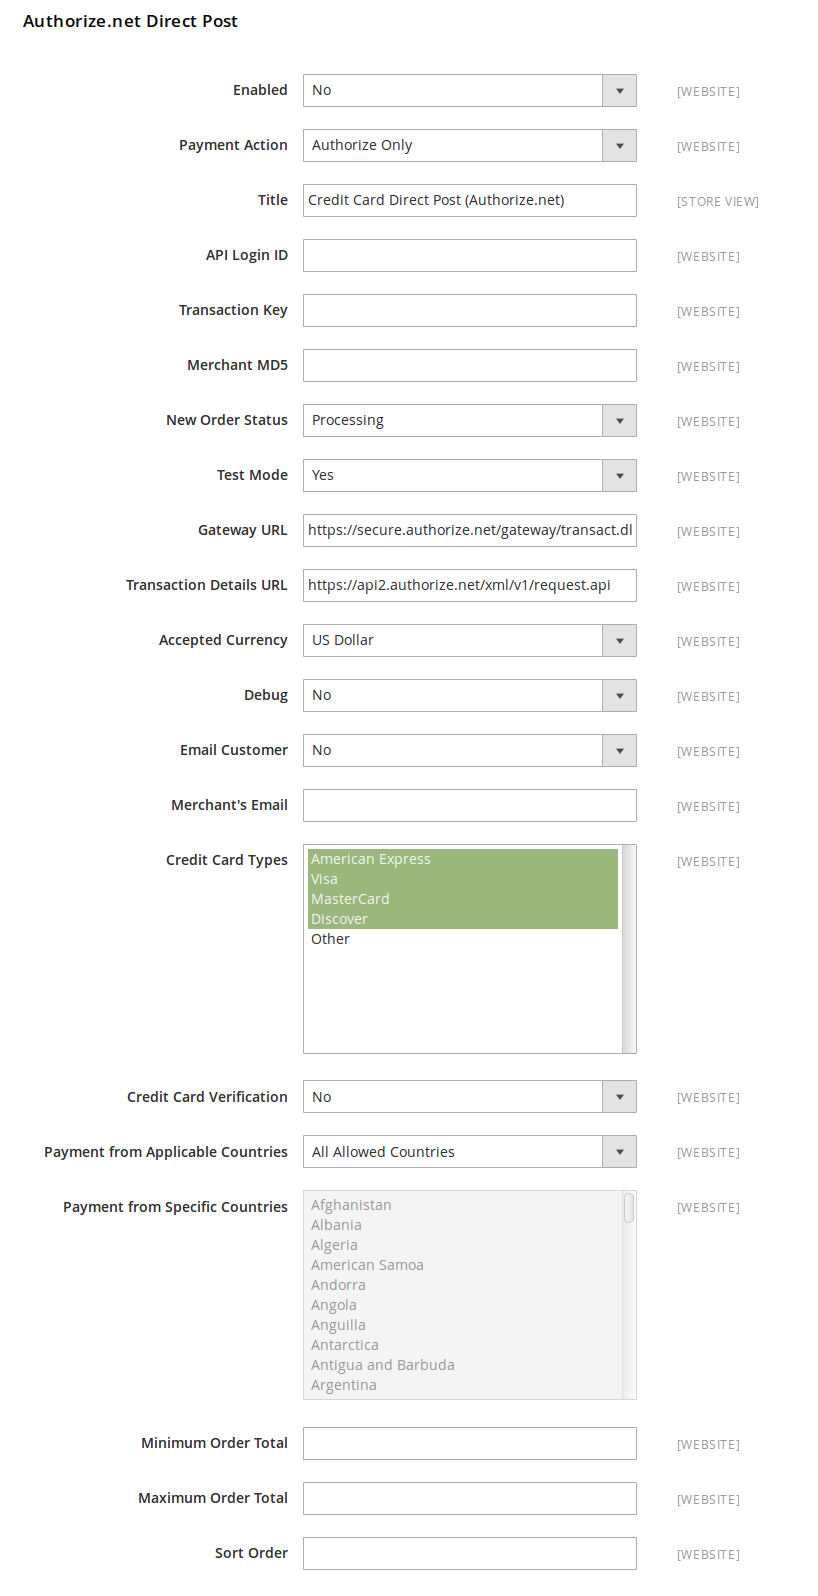Screen dimensions: 818x1596
Task: Click American Samoa in Specific Countries list
Action: coord(463,1265)
